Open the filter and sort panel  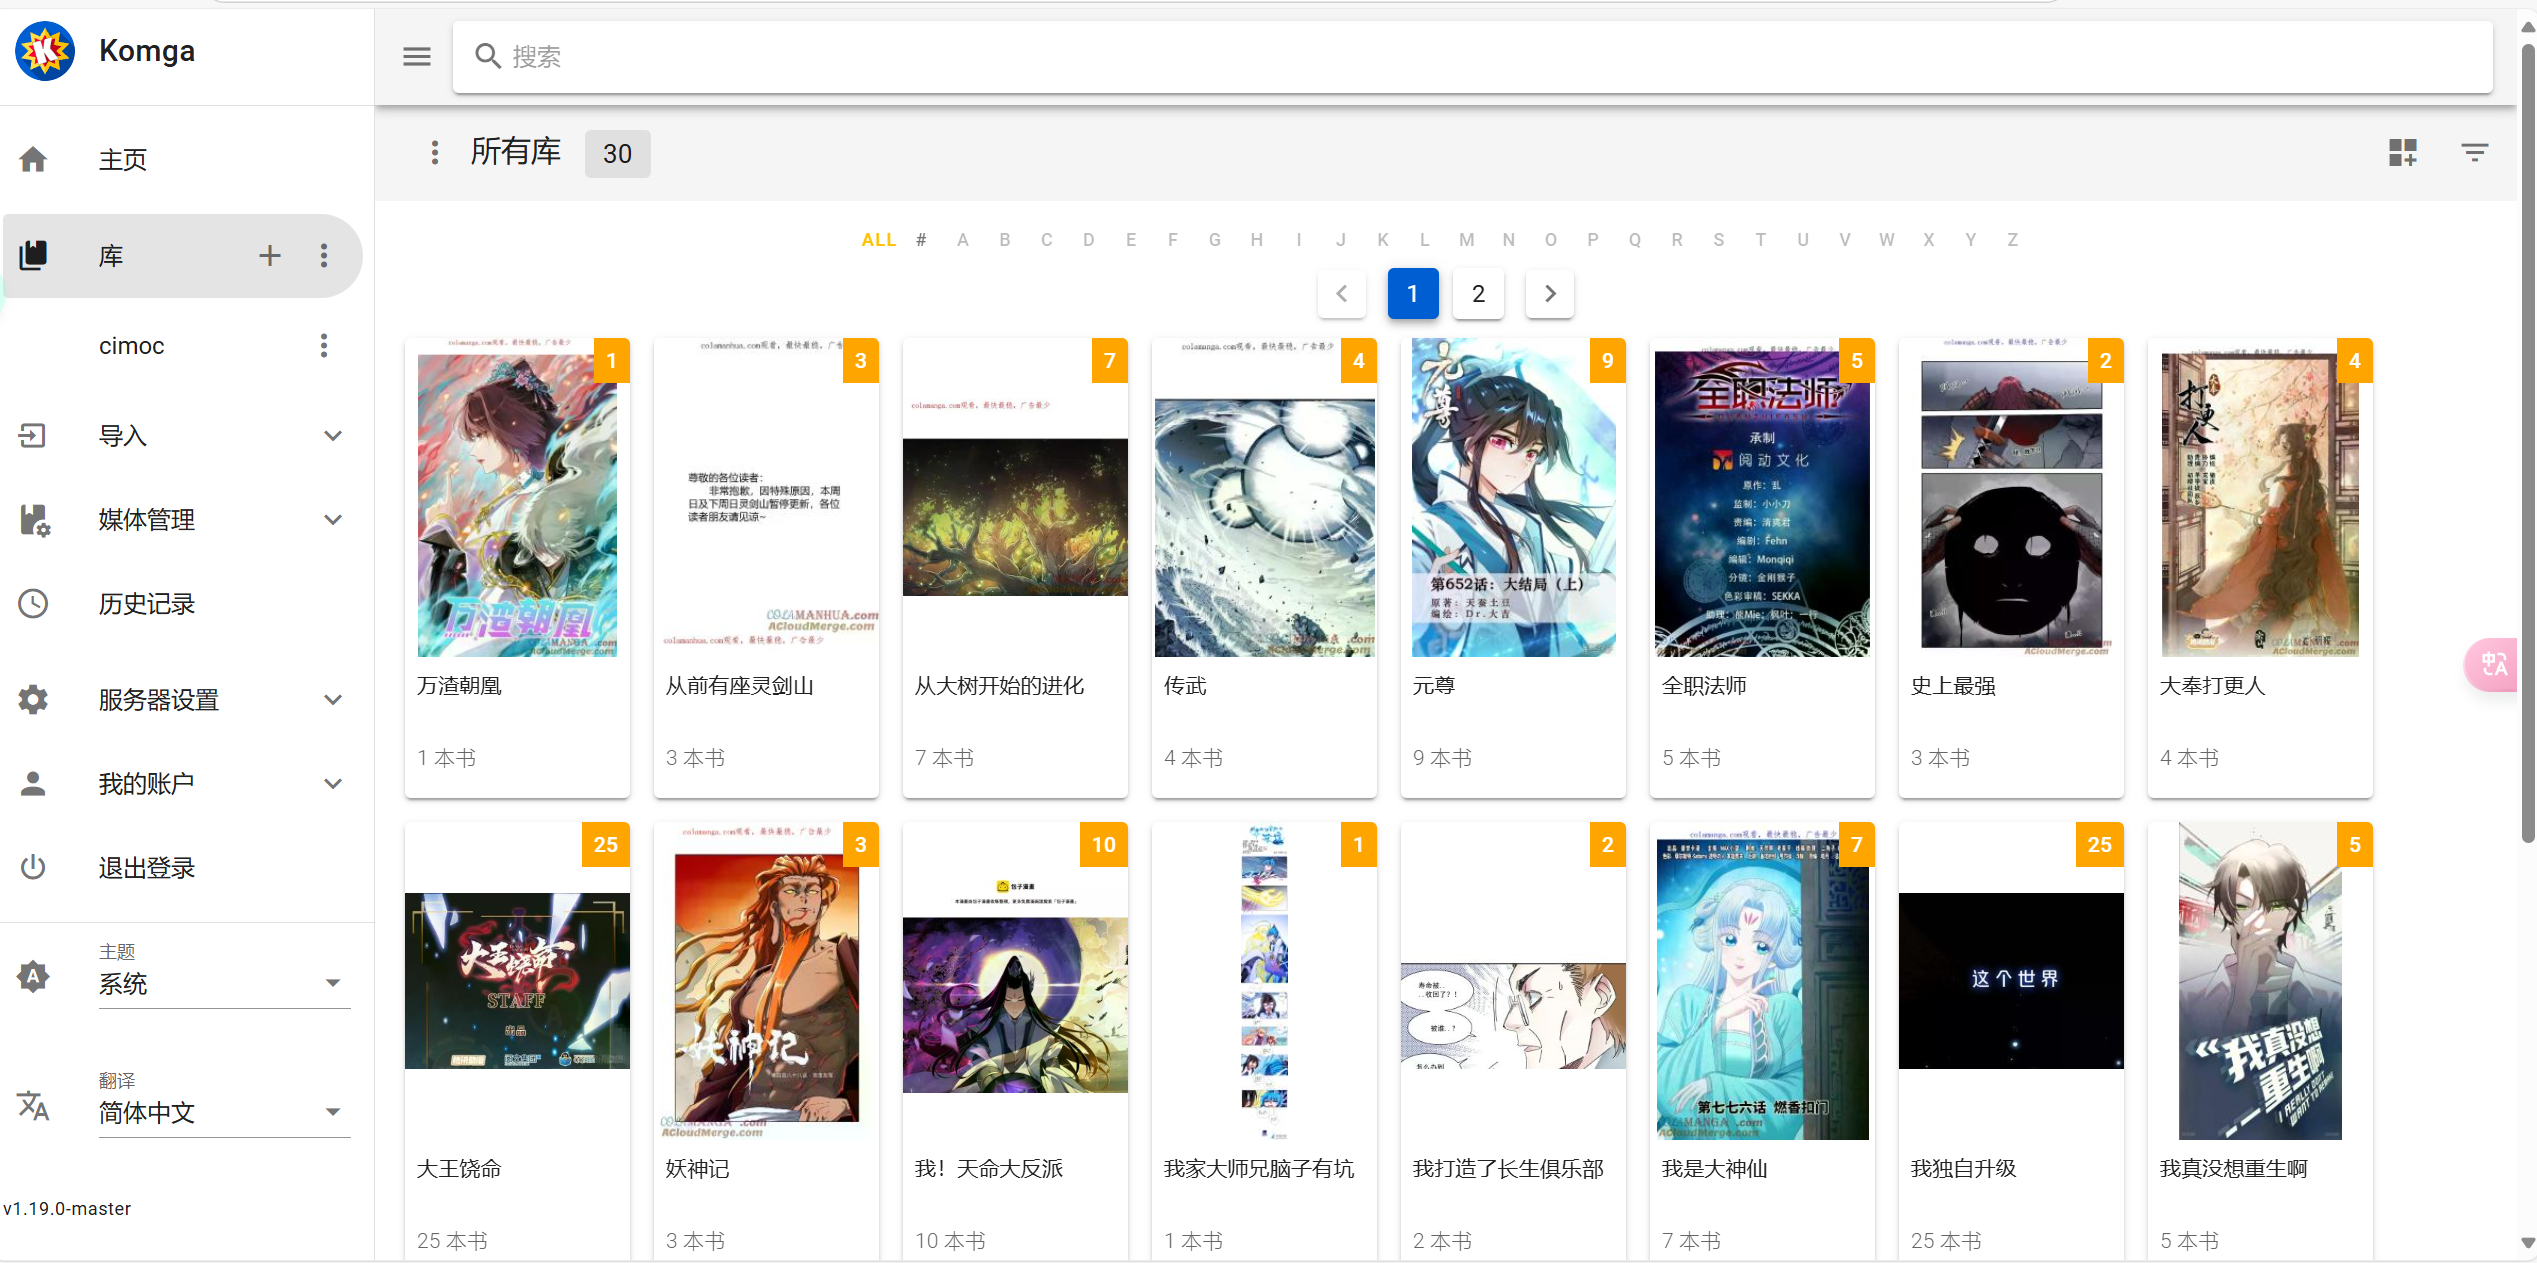click(x=2475, y=153)
